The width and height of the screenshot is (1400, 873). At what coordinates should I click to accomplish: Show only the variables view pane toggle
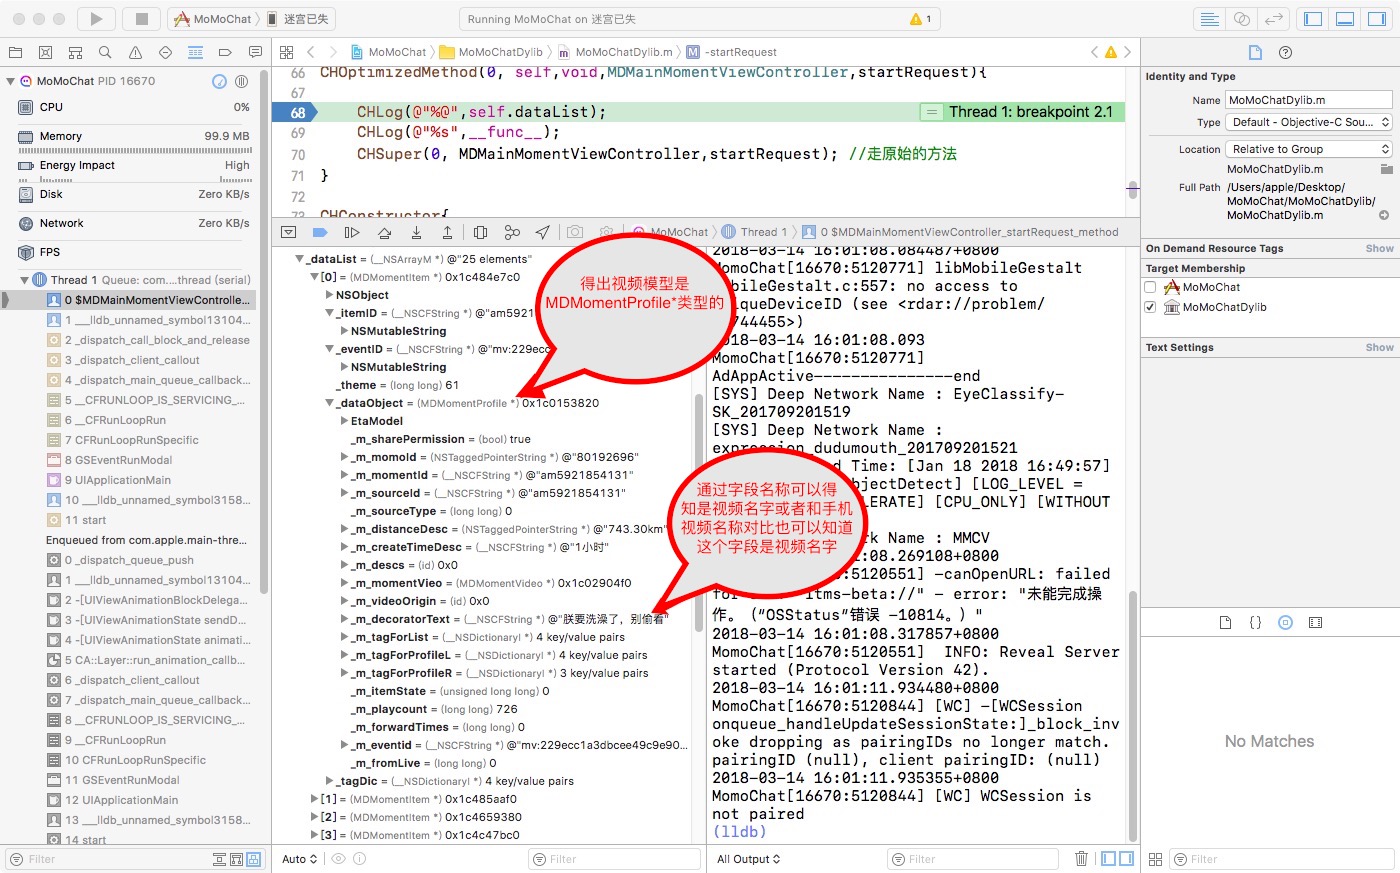point(1109,859)
